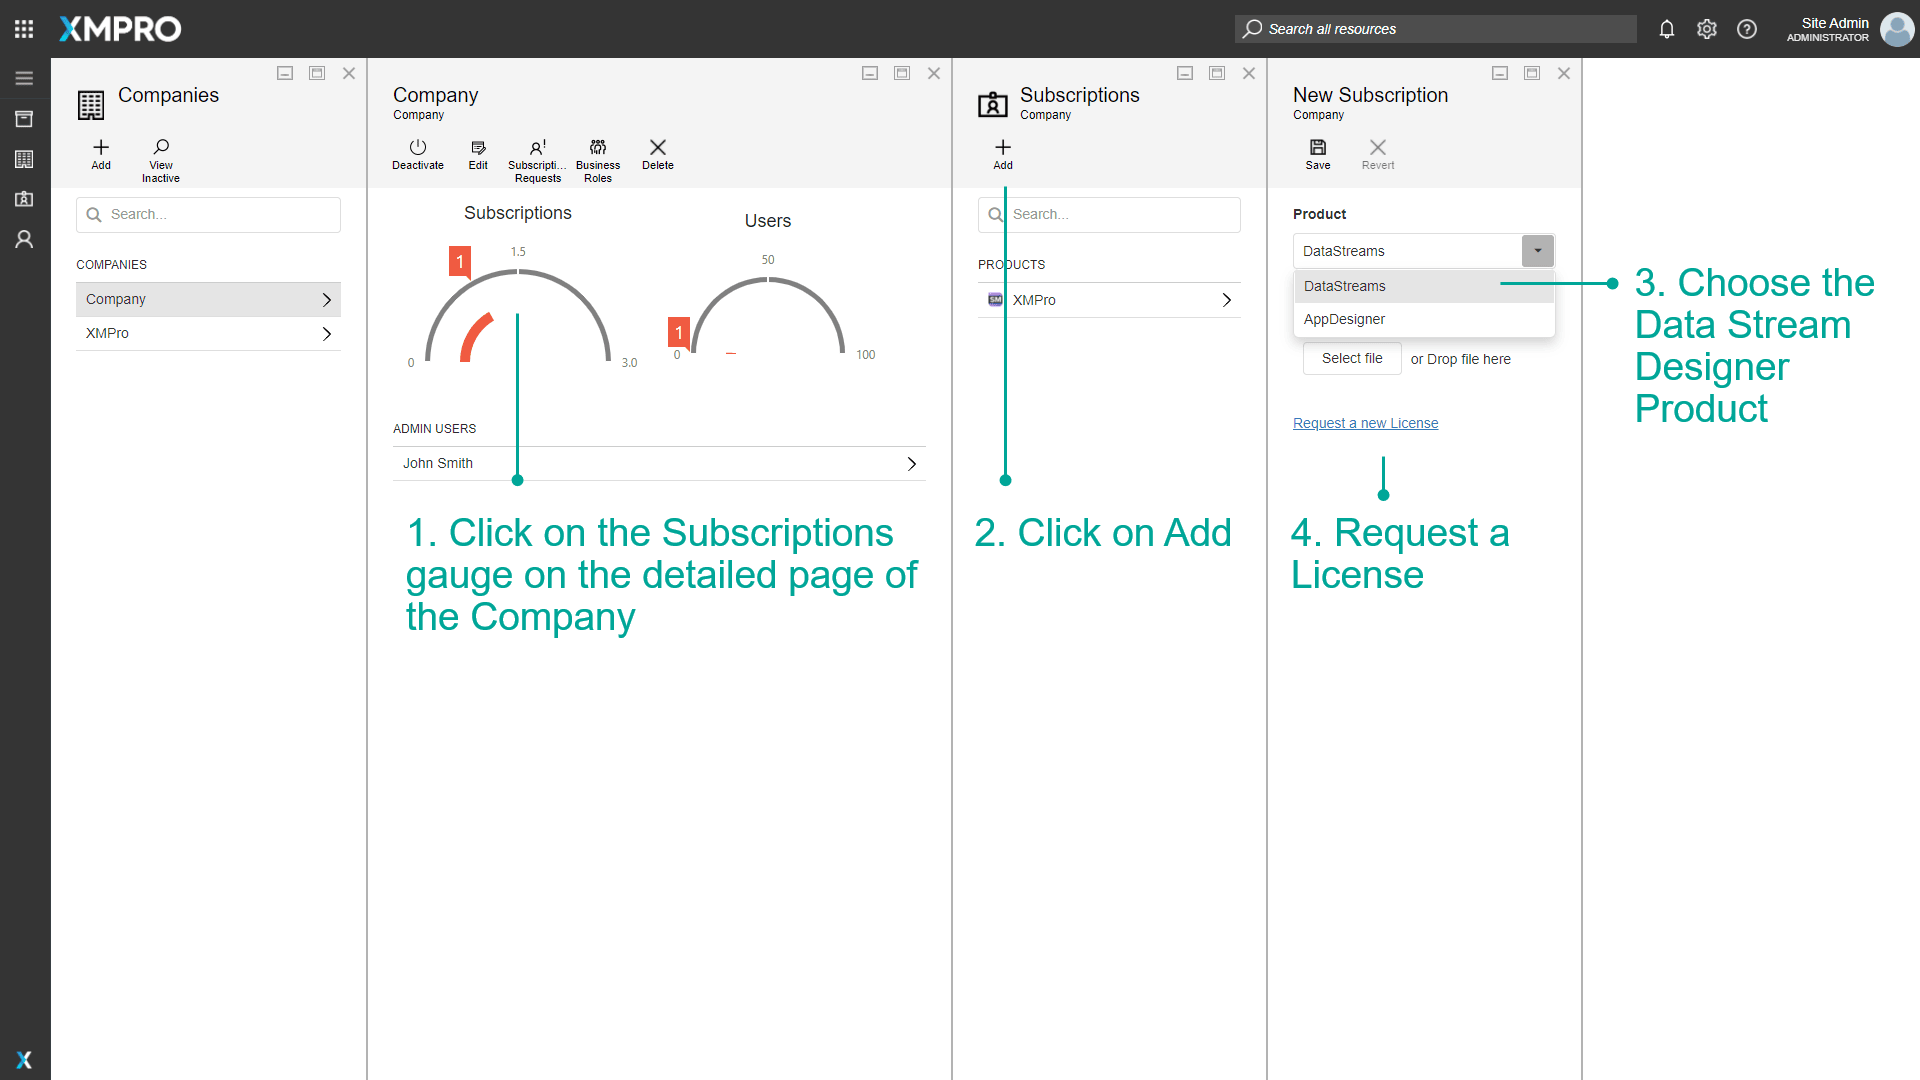Open the Companies panel from the sidebar
1920x1080 pixels.
(x=24, y=158)
